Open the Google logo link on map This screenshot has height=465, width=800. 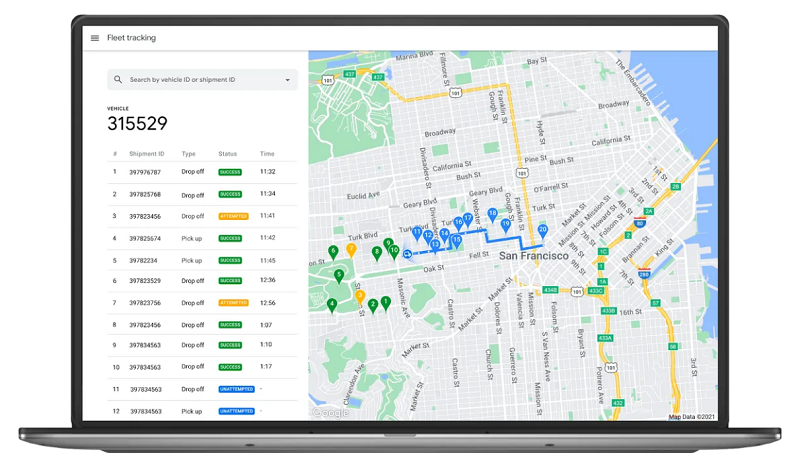point(330,412)
